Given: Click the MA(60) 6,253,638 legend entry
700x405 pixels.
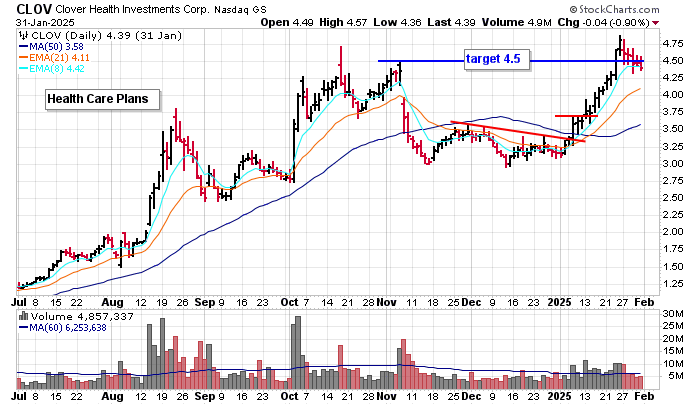Looking at the screenshot, I should pos(63,328).
